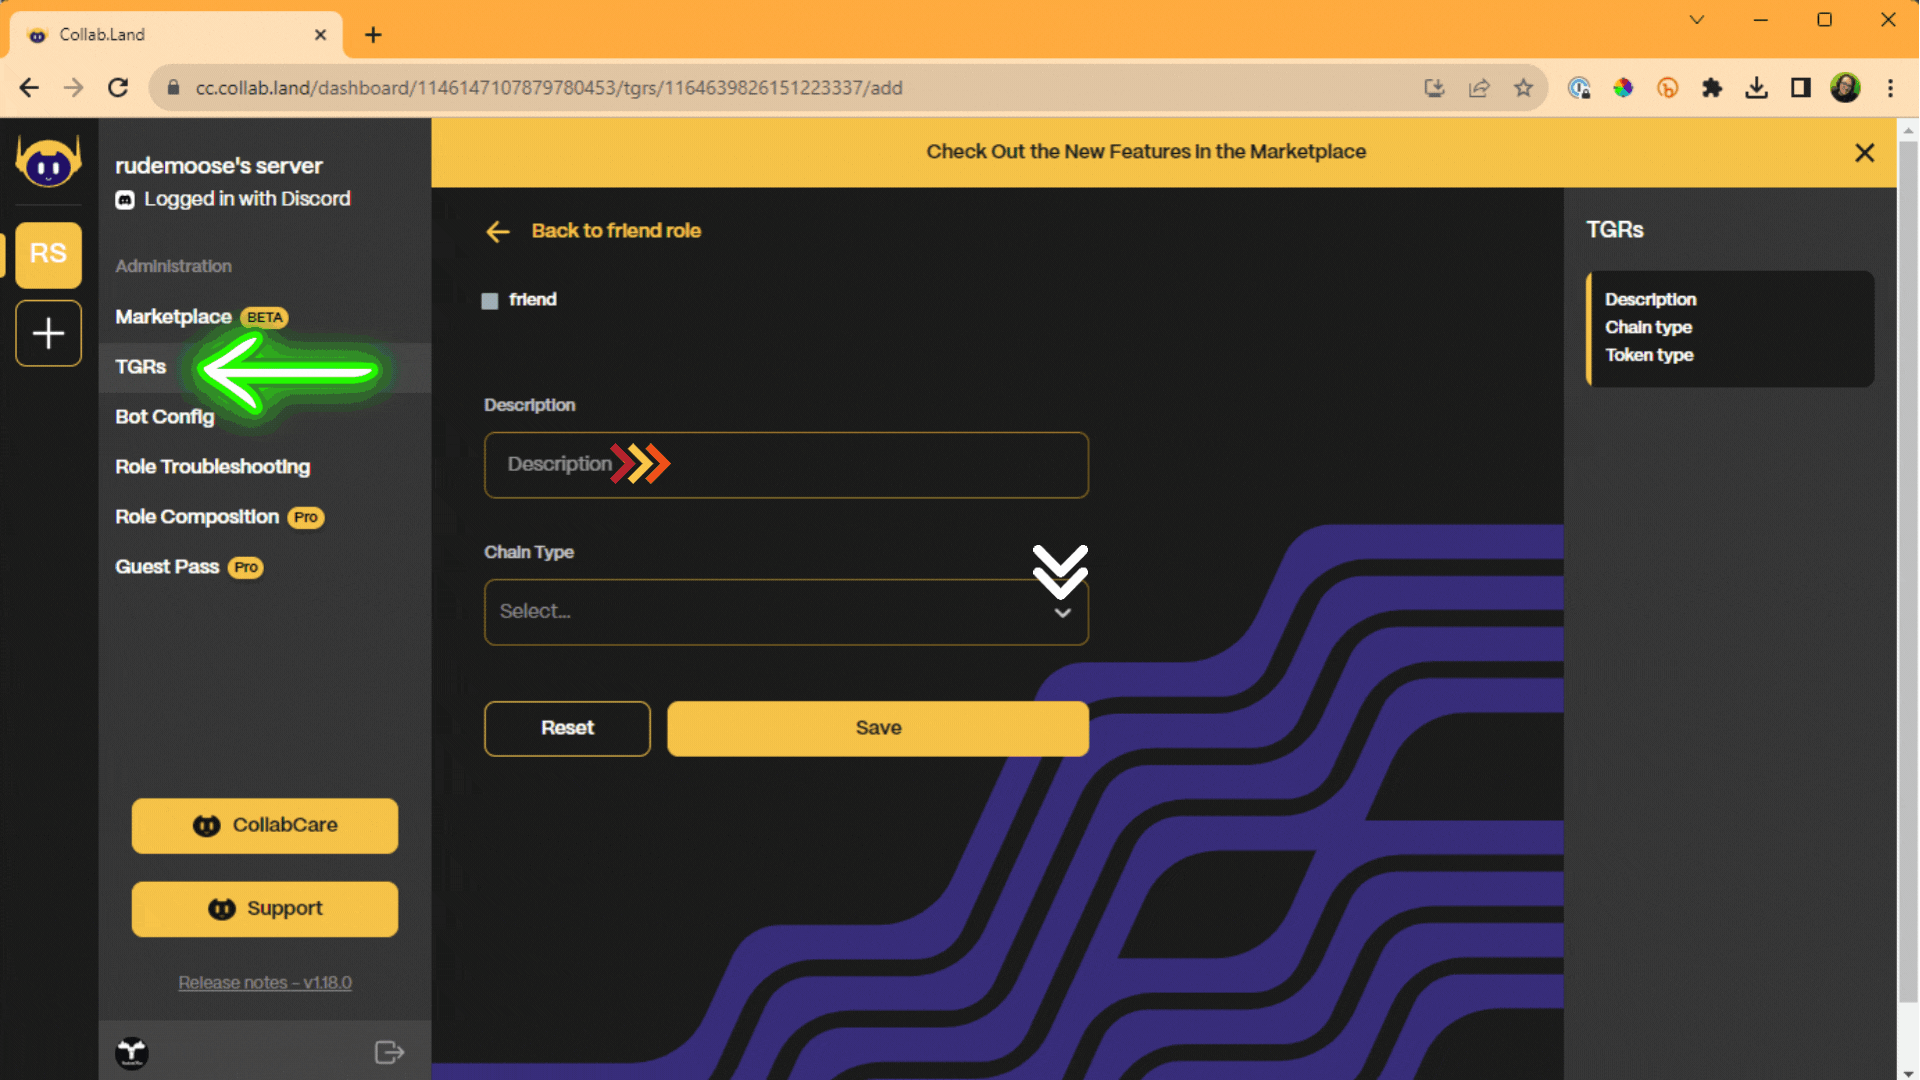Viewport: 1920px width, 1080px height.
Task: Click the back arrow icon
Action: (498, 232)
